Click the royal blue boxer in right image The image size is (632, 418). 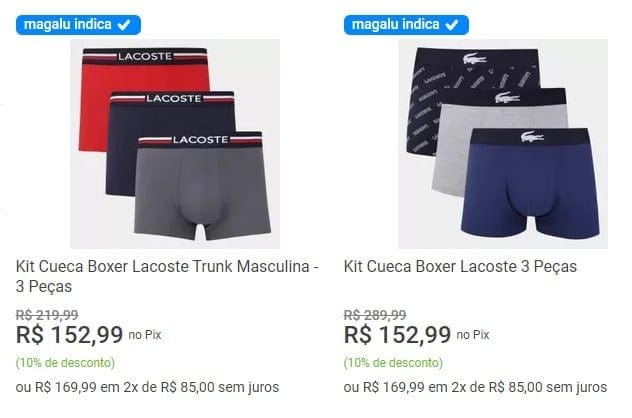point(530,185)
